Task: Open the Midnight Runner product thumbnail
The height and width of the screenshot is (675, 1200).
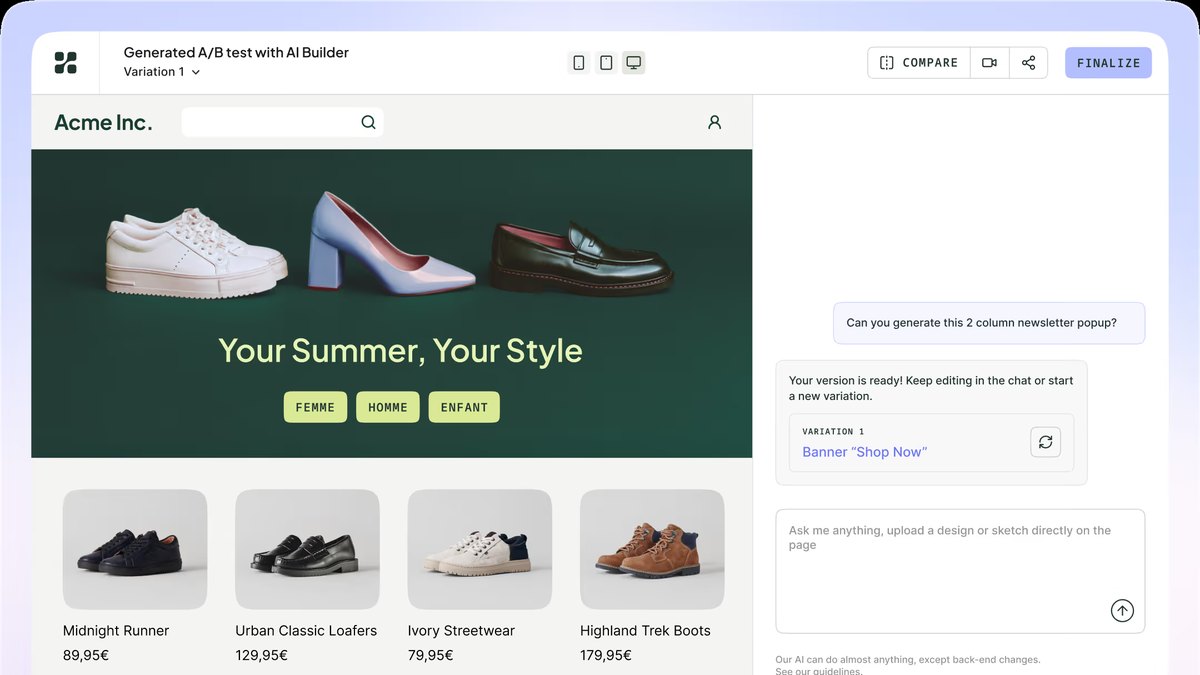Action: click(x=135, y=549)
